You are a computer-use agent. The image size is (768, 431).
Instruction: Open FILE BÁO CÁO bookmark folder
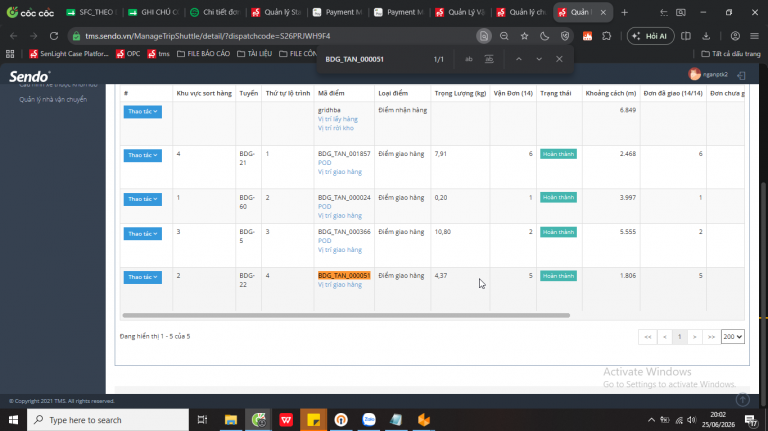click(203, 54)
